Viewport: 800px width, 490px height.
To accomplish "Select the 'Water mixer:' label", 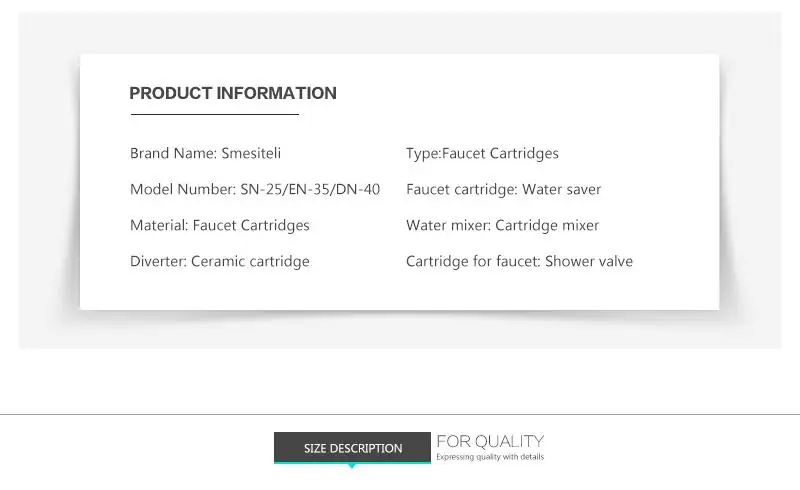I will click(x=448, y=226).
